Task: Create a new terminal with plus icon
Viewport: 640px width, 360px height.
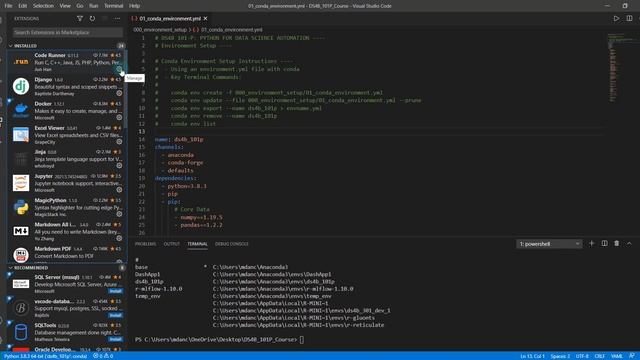Action: coord(591,243)
